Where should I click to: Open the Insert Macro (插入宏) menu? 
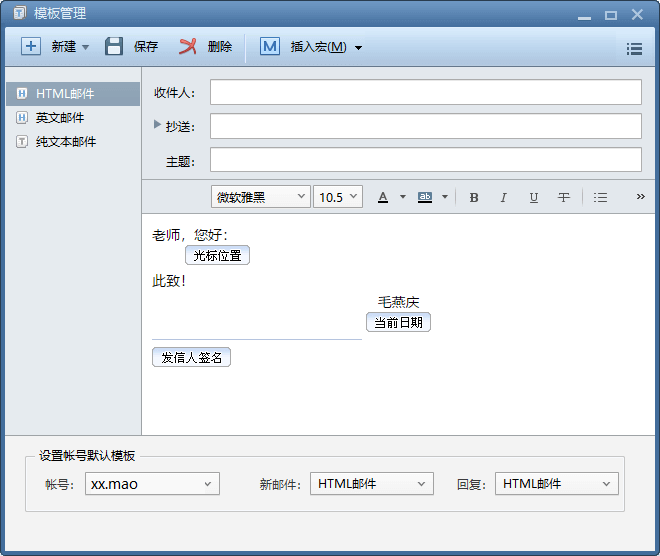pos(311,47)
